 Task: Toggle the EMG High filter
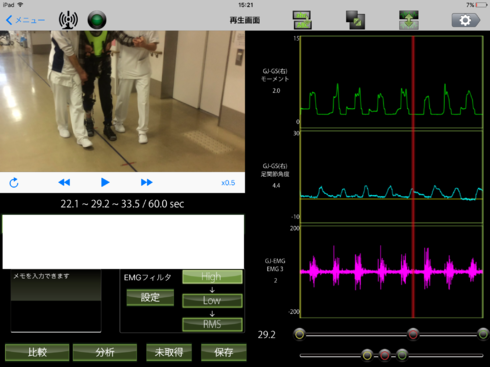[212, 277]
